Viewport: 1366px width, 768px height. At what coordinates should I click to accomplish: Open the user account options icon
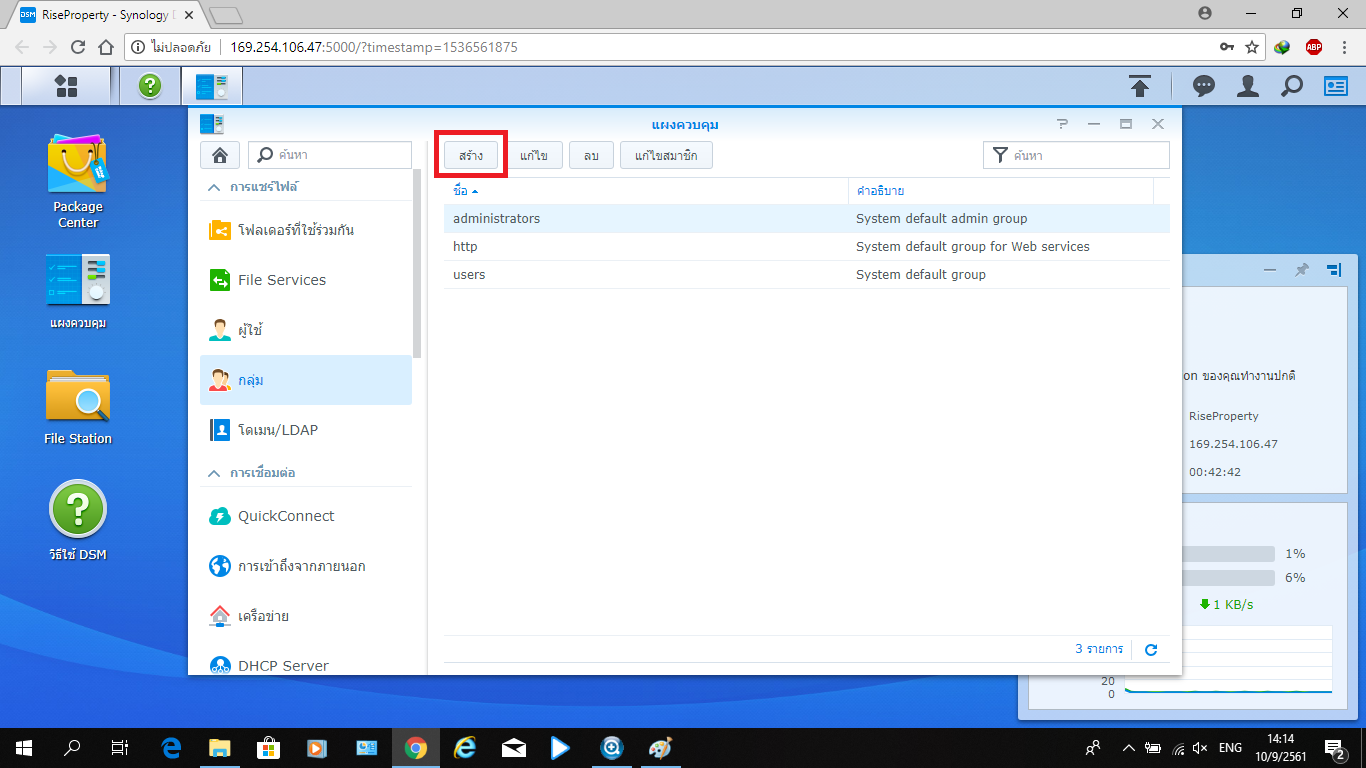click(x=1247, y=87)
